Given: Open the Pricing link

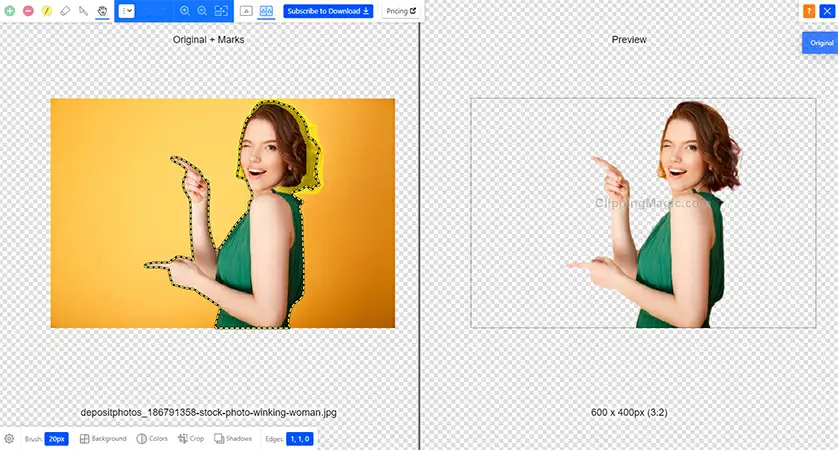Looking at the screenshot, I should click(401, 11).
